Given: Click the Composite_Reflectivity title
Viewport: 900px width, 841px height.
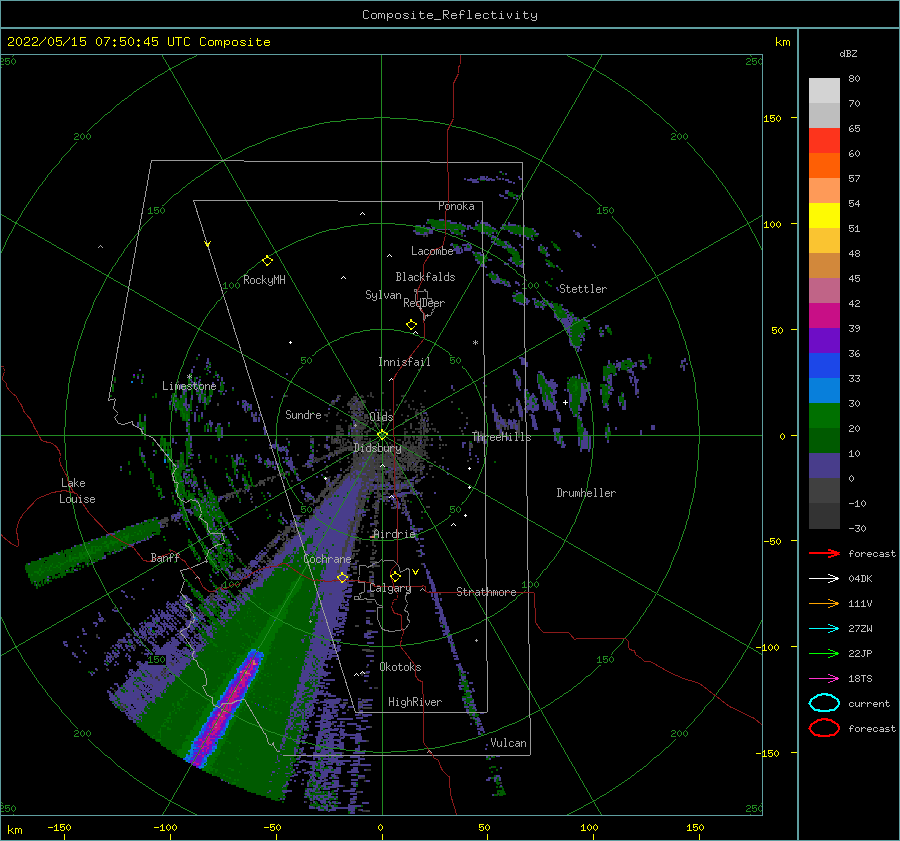Looking at the screenshot, I should (x=450, y=15).
